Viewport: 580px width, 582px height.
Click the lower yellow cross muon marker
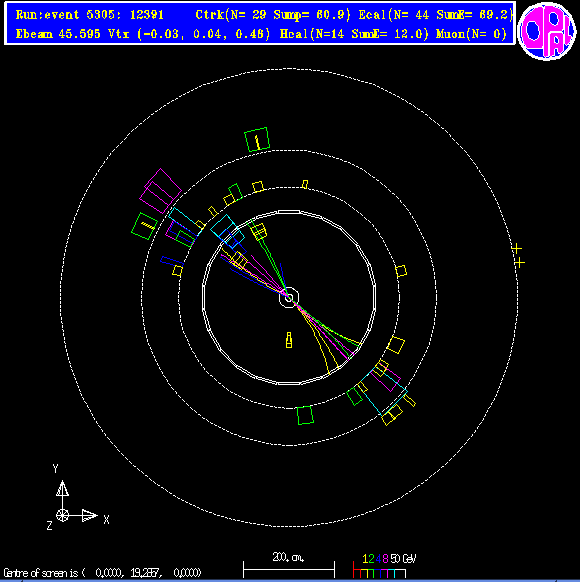click(520, 262)
